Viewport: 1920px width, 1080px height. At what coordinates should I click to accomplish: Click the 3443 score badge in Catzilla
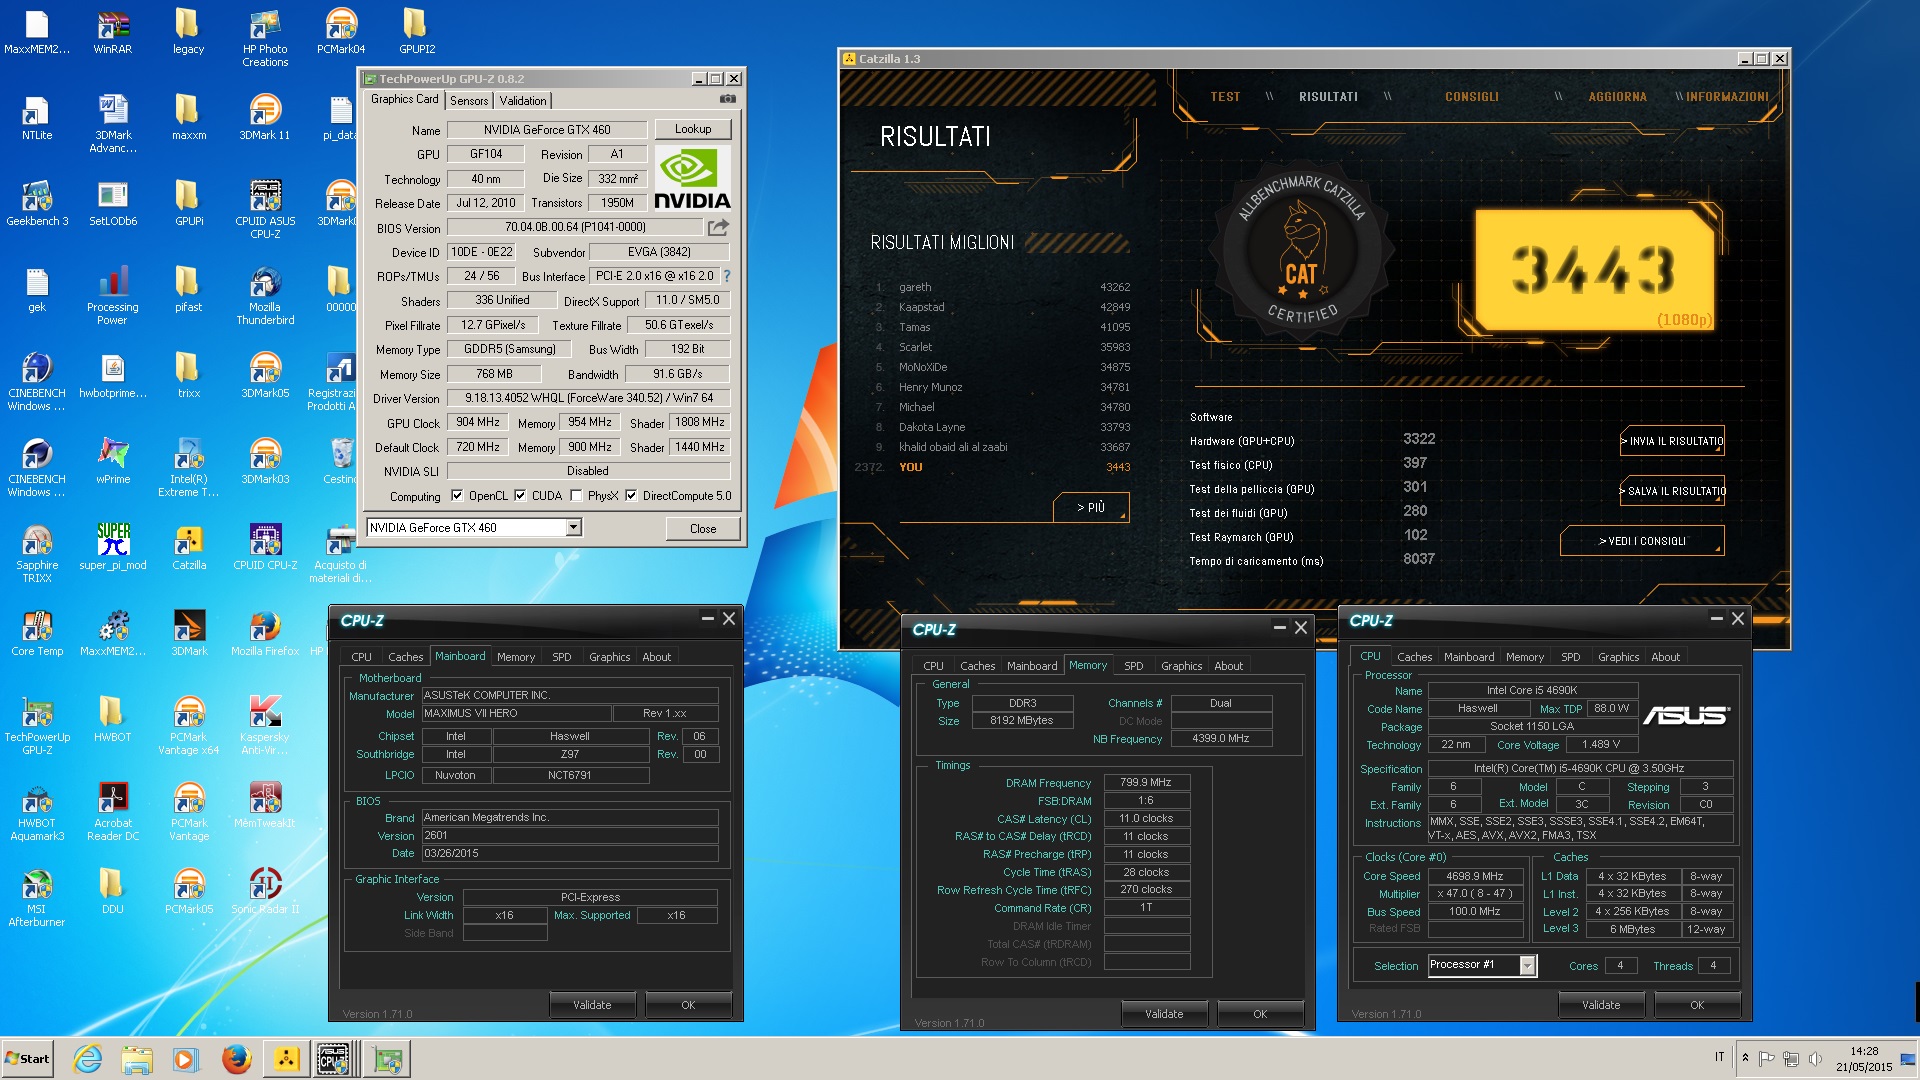[1594, 270]
